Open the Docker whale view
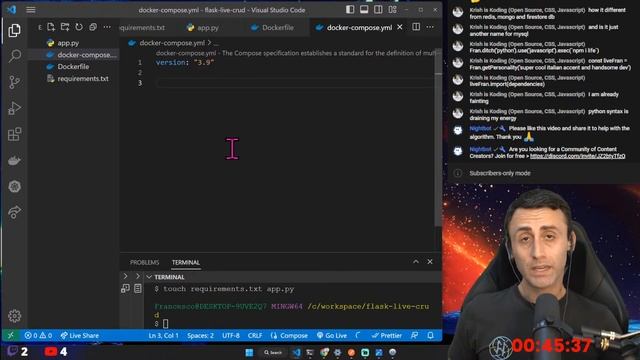Screen dimensions: 640x360 [15, 160]
